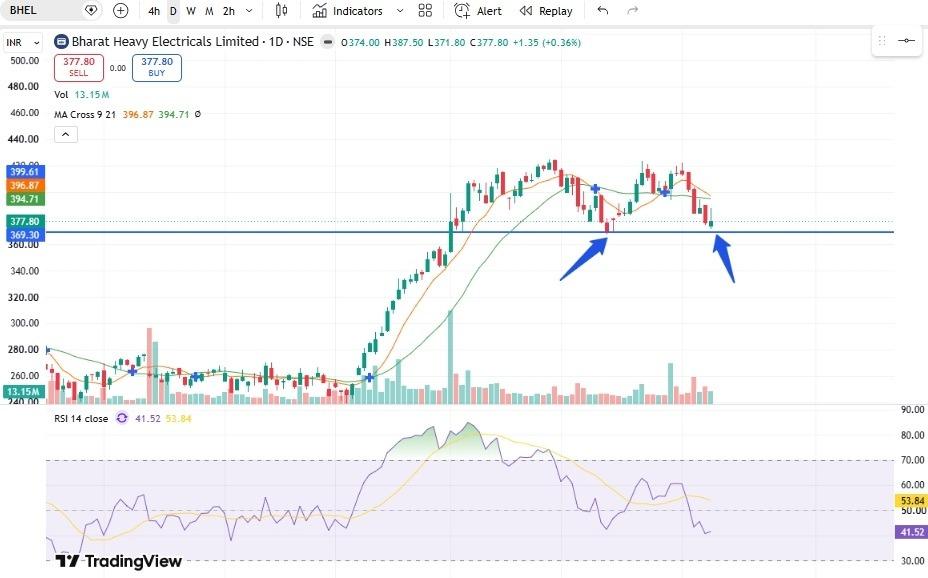
Task: Click the market status dash icon near NSE
Action: tap(327, 42)
